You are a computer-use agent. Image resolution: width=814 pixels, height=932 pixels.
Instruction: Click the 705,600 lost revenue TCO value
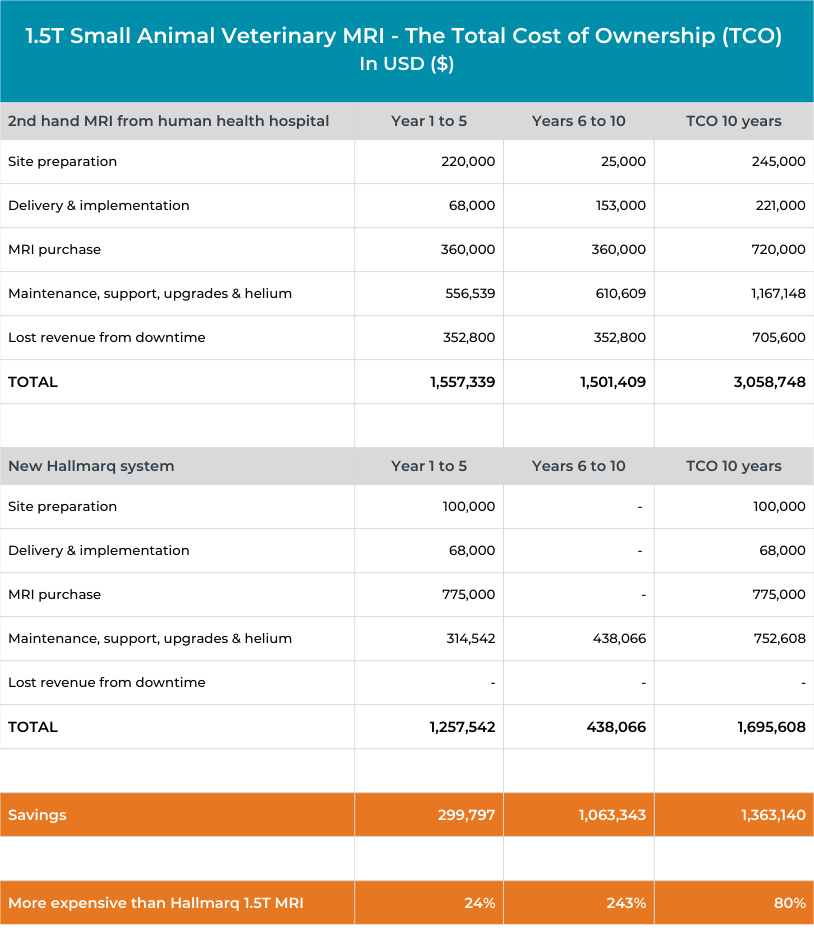click(779, 338)
